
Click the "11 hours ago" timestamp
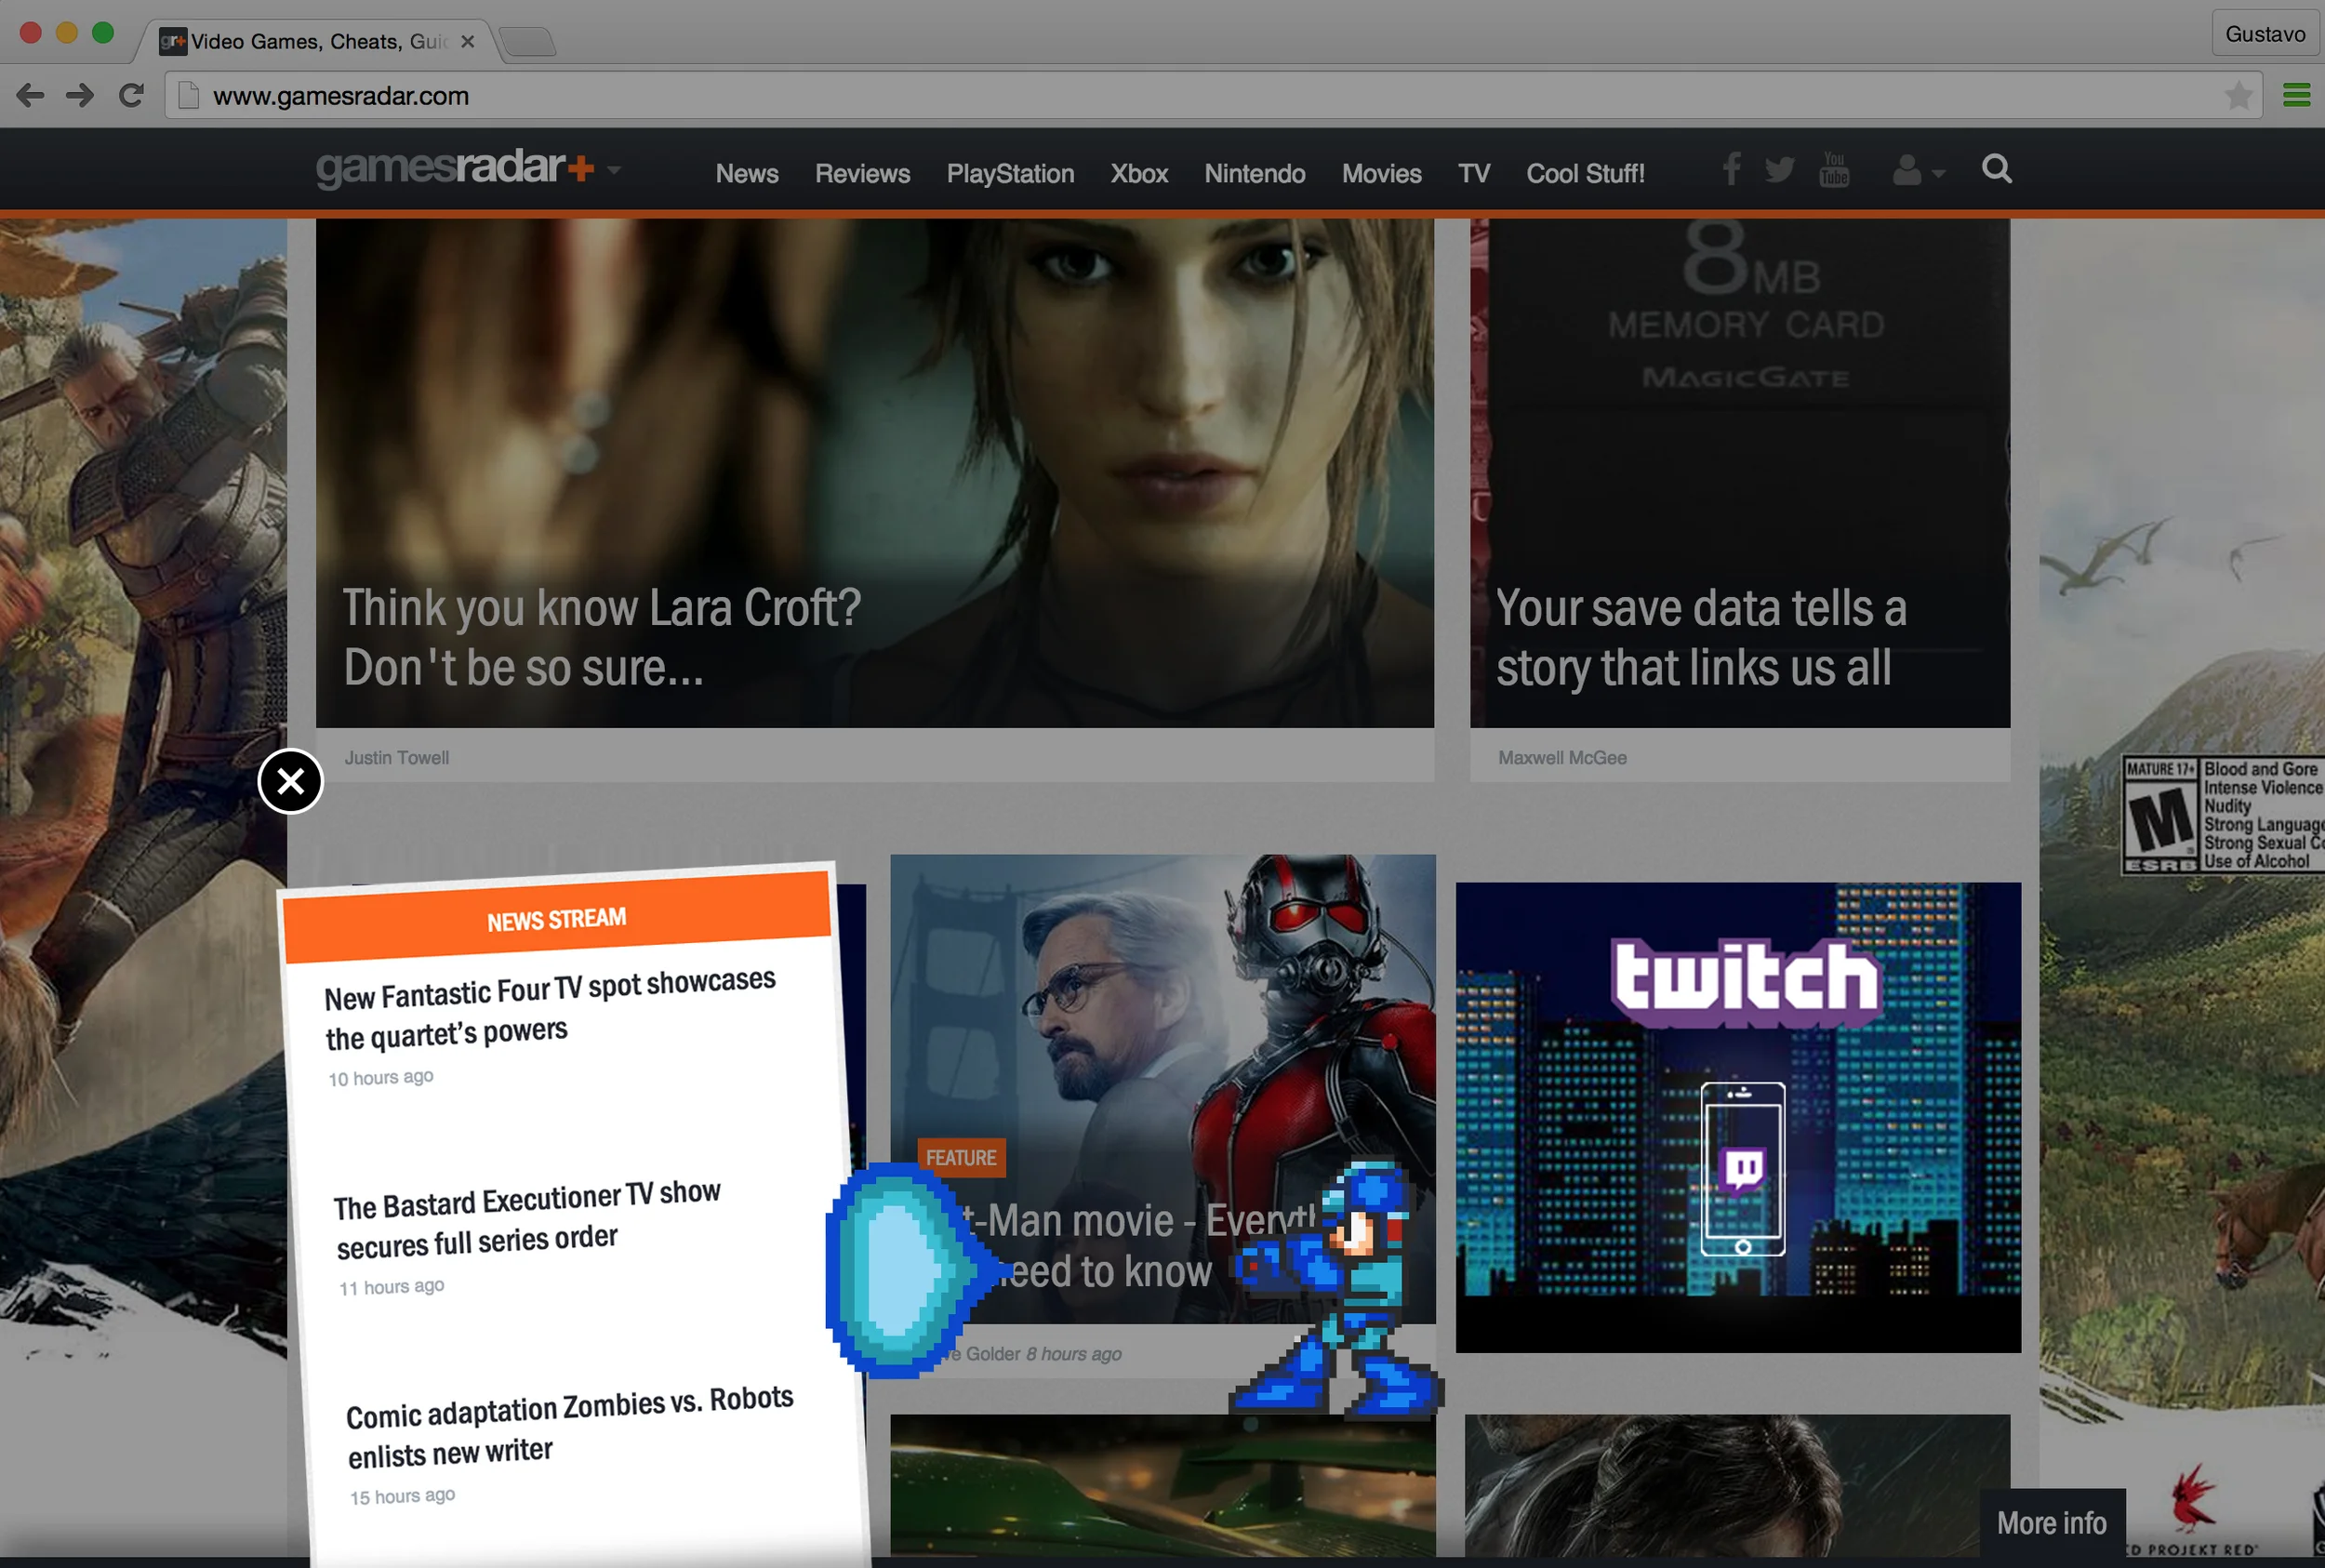point(391,1287)
